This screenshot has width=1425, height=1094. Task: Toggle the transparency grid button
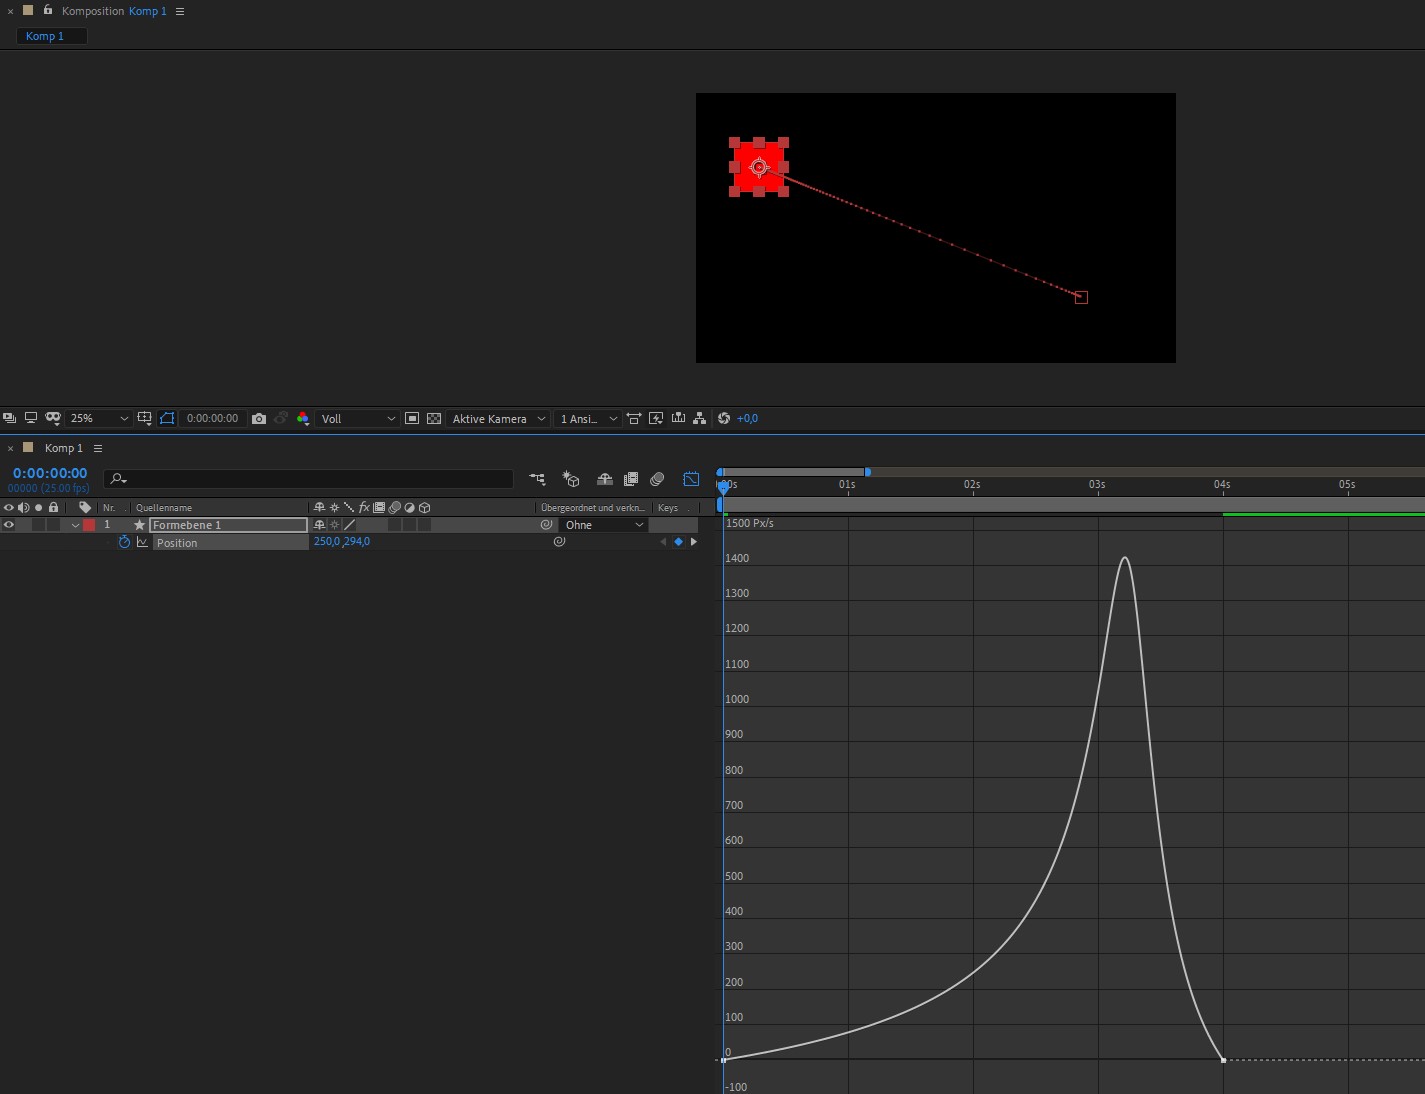tap(434, 418)
